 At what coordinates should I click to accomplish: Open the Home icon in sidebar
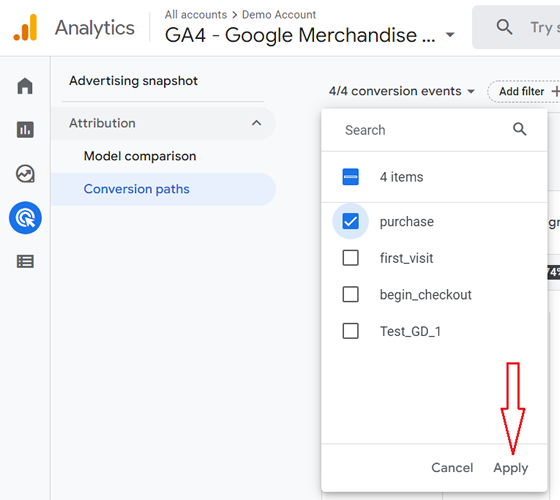click(25, 86)
